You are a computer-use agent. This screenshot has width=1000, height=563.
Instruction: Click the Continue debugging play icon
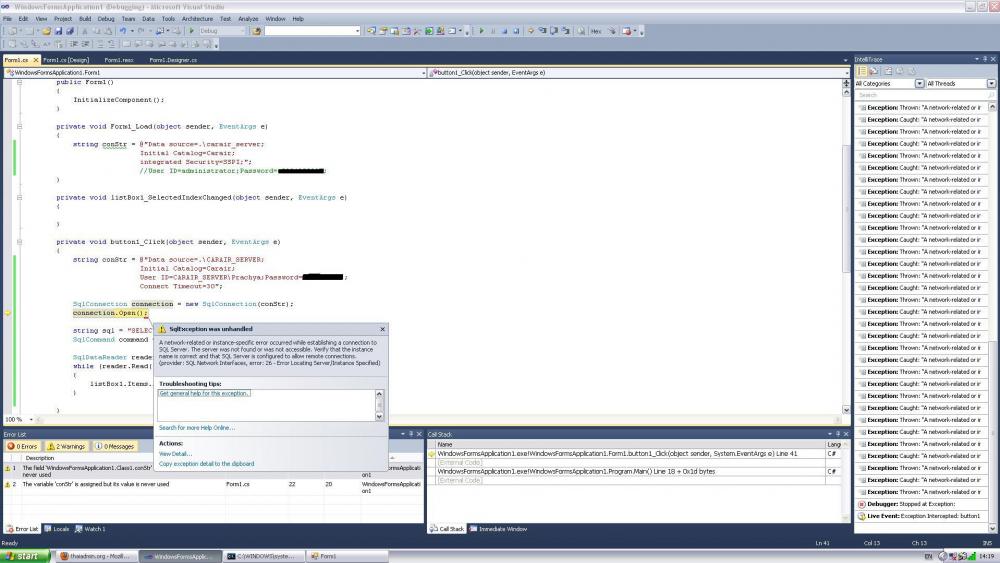point(482,31)
